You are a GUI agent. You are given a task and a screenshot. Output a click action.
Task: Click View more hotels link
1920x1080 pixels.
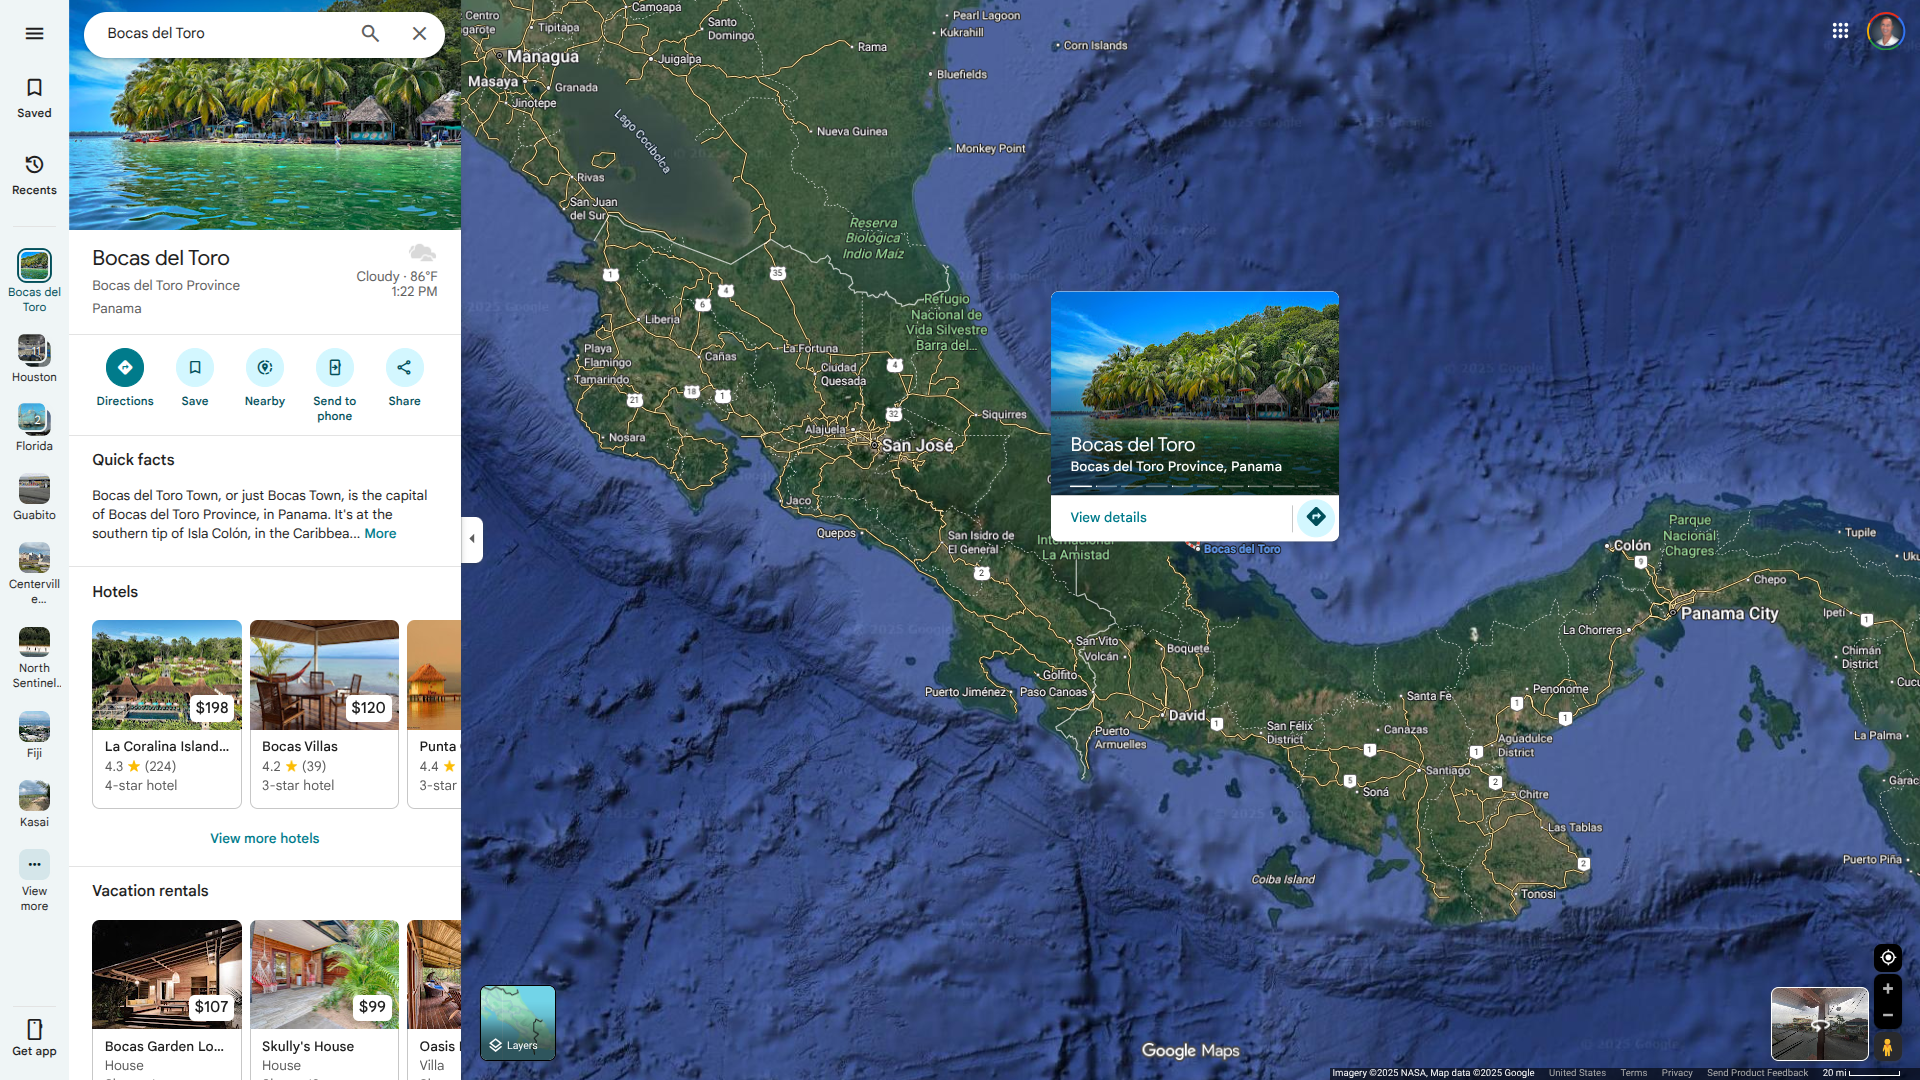pyautogui.click(x=264, y=838)
